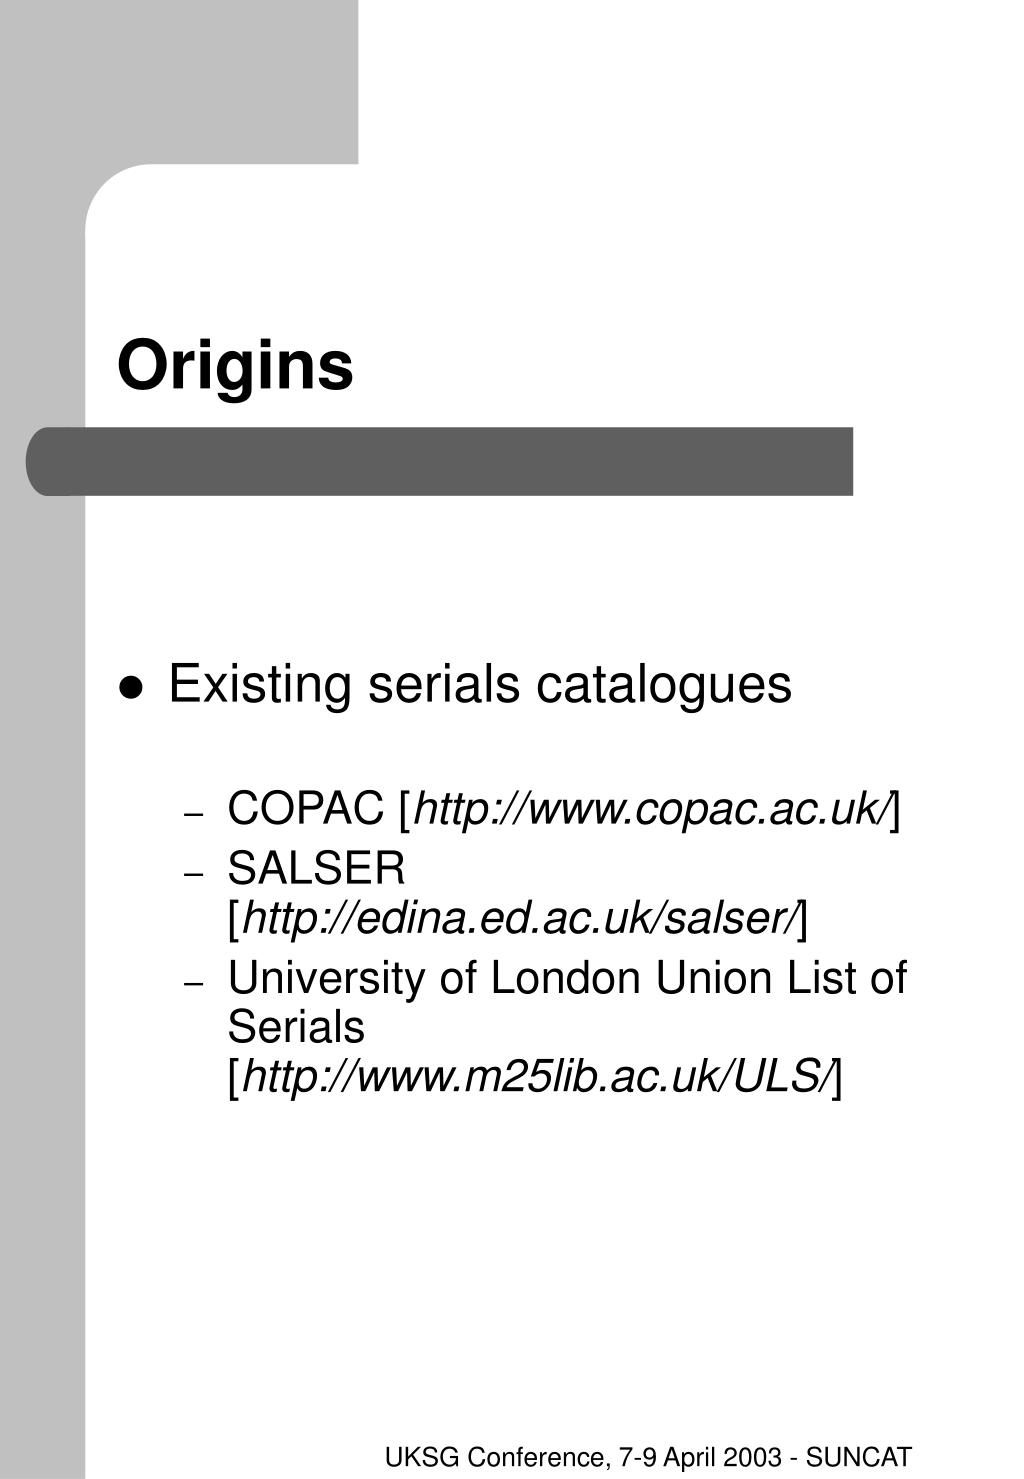Click the dash bullet beside COPAC
The image size is (1024, 1479).
(195, 816)
